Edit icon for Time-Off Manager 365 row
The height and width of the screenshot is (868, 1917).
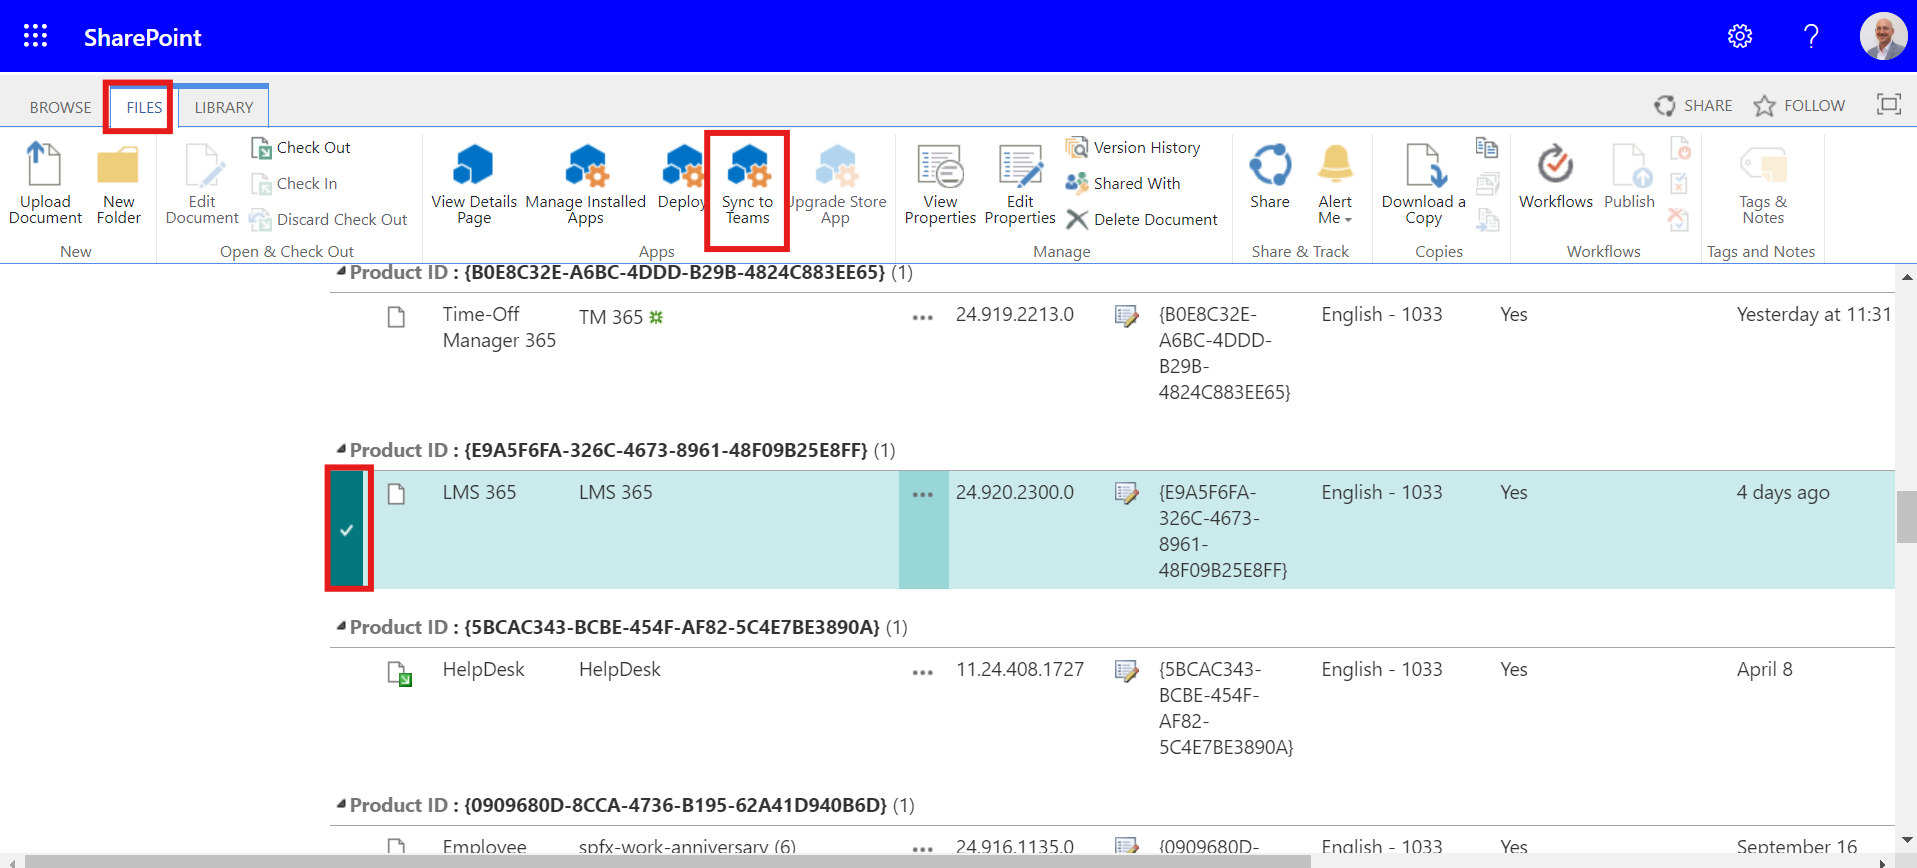1127,317
